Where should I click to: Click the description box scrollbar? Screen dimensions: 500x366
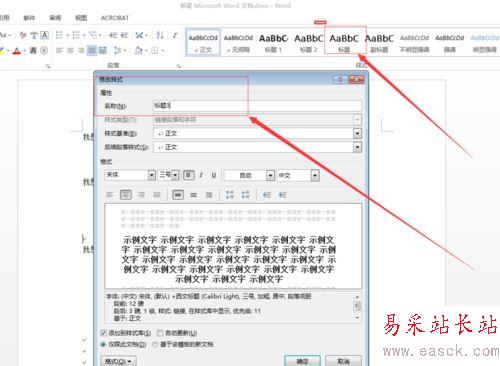coord(357,307)
